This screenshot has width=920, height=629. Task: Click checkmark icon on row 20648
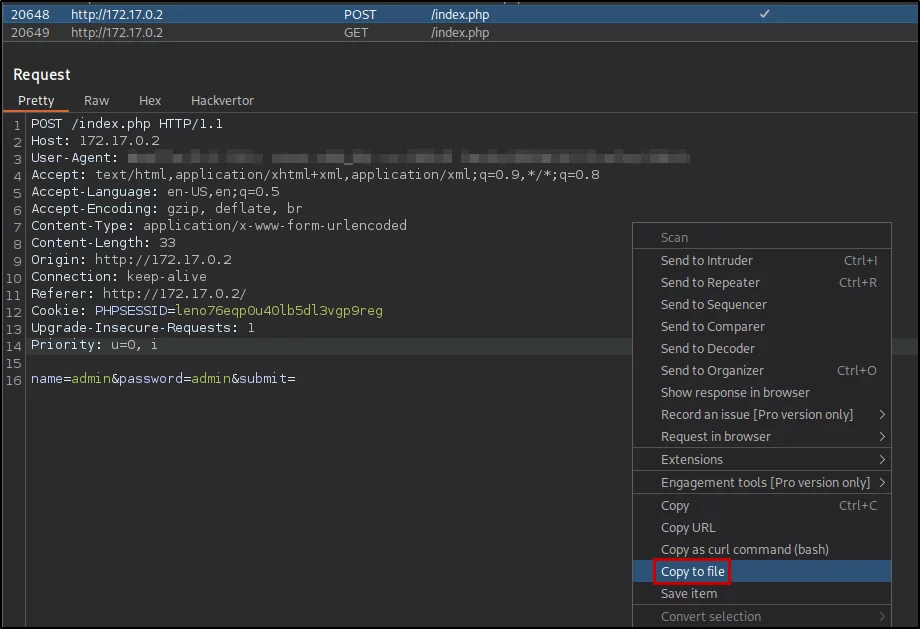click(765, 13)
